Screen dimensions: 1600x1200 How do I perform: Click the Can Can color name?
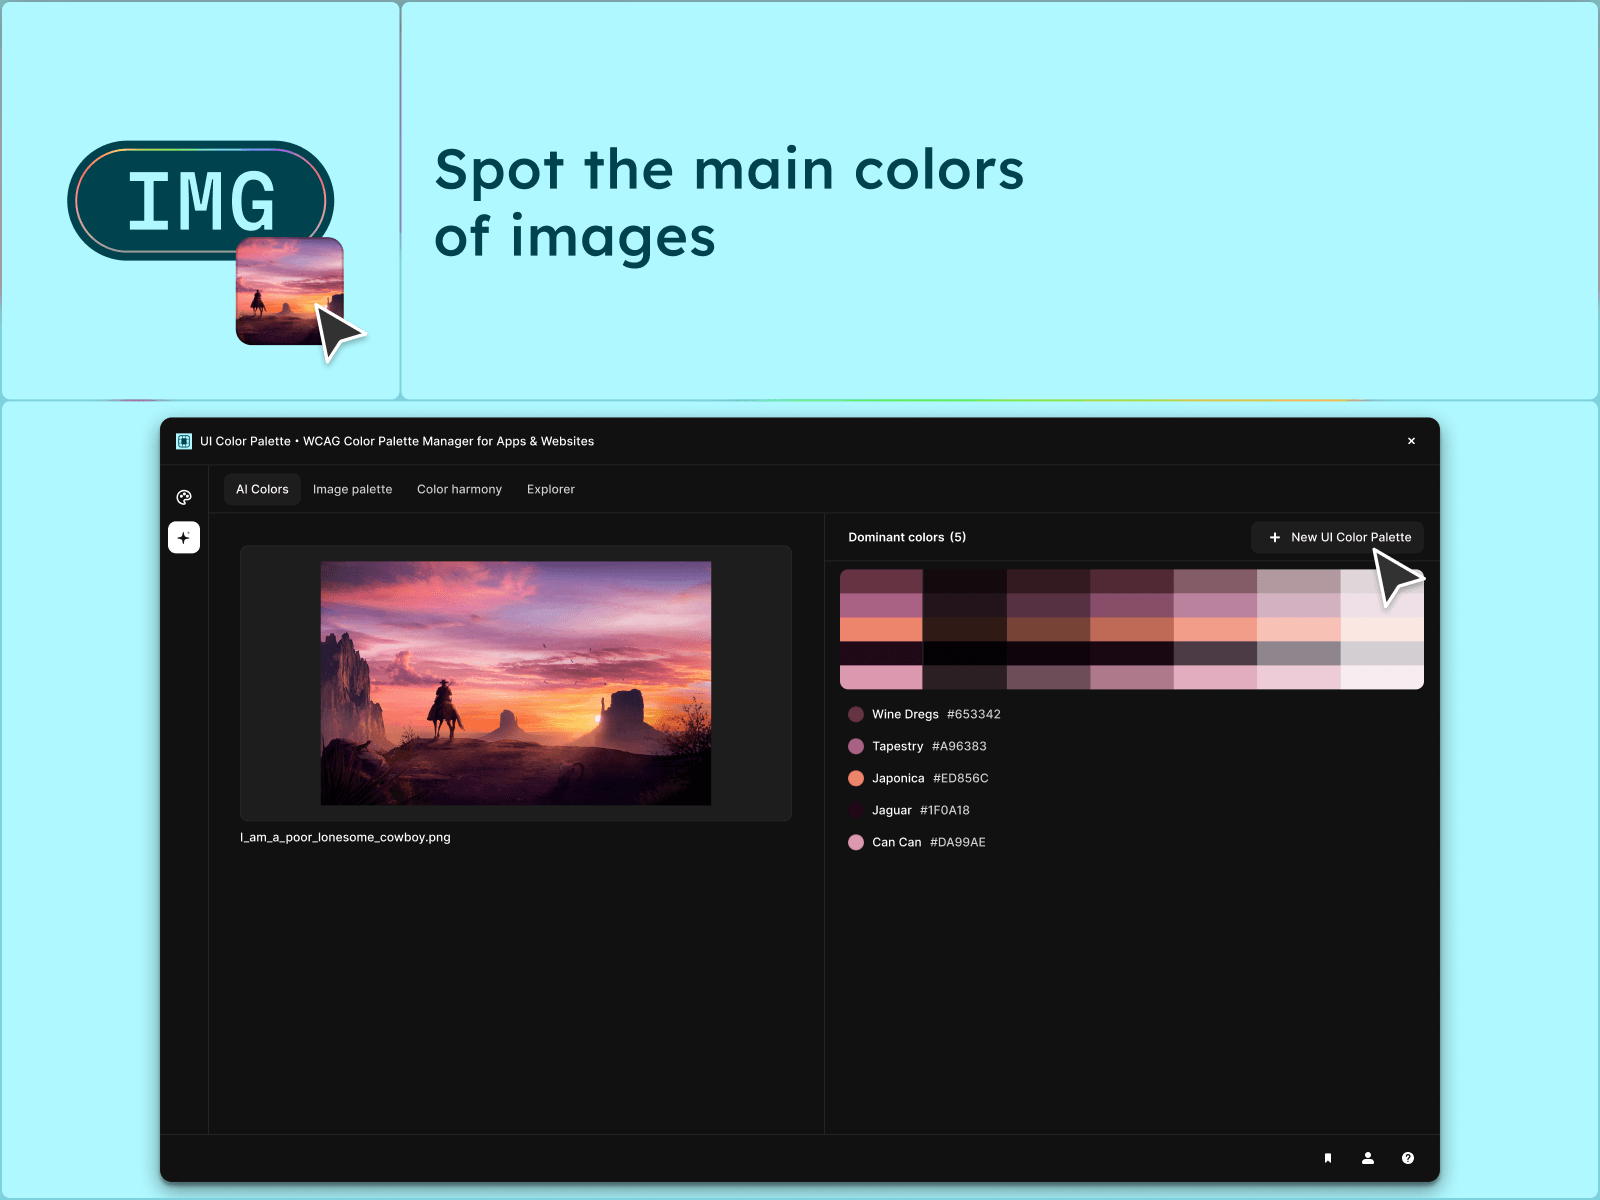(x=897, y=842)
